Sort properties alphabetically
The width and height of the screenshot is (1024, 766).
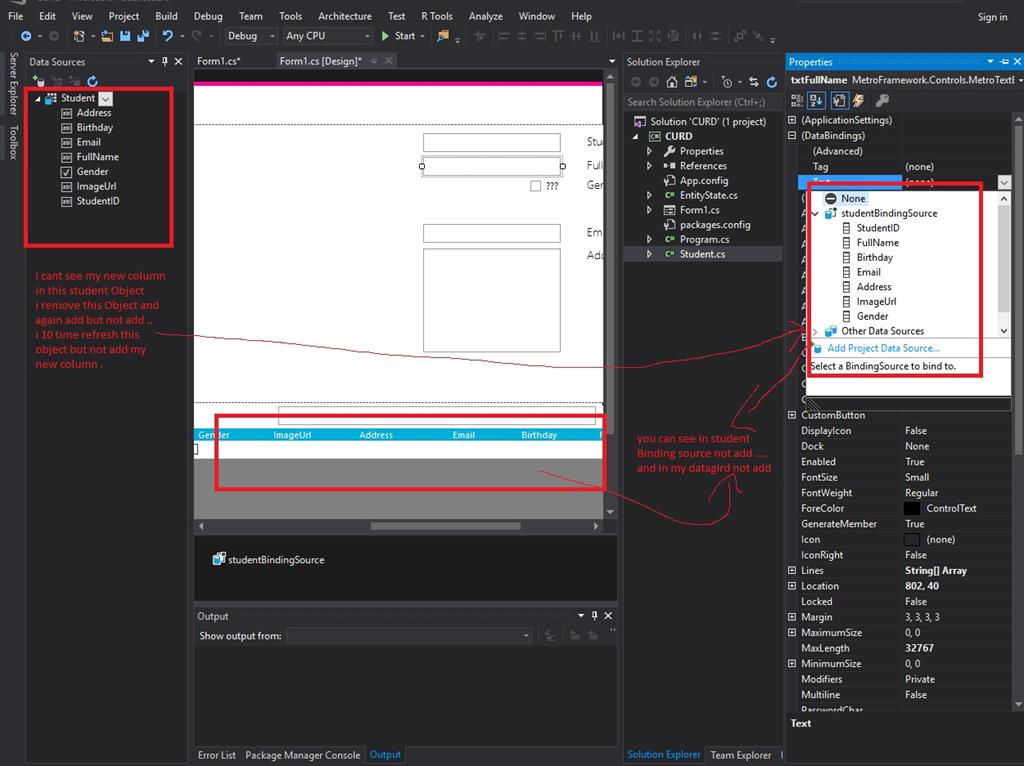[x=816, y=100]
